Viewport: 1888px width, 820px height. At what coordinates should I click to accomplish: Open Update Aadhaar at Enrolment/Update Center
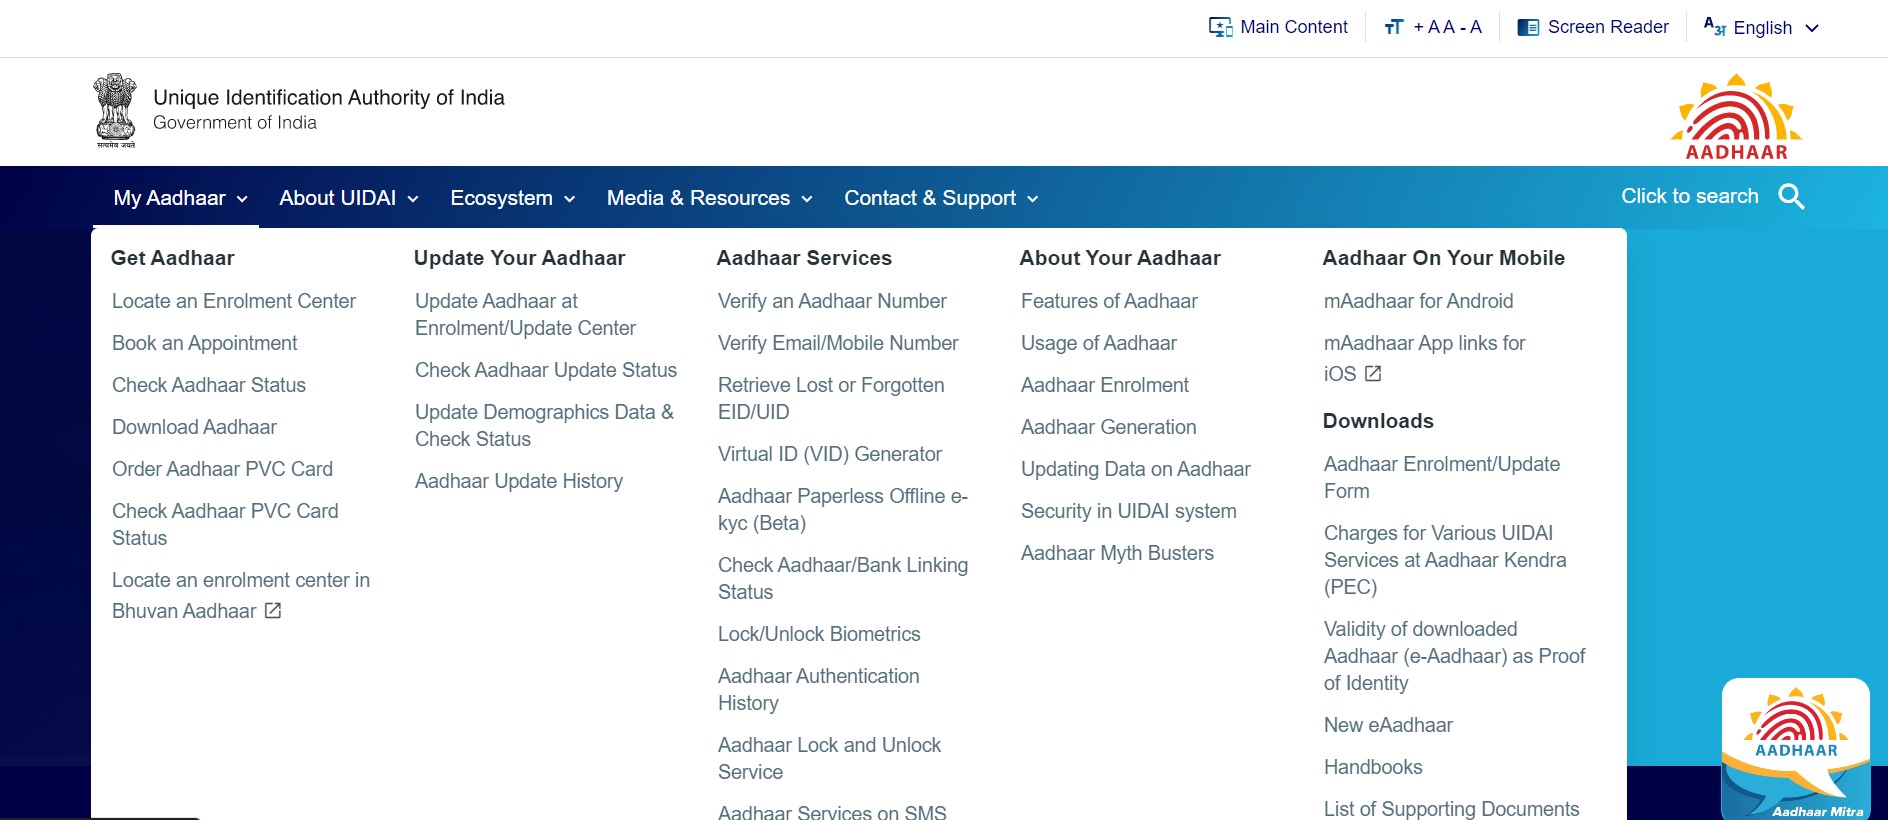[x=525, y=314]
